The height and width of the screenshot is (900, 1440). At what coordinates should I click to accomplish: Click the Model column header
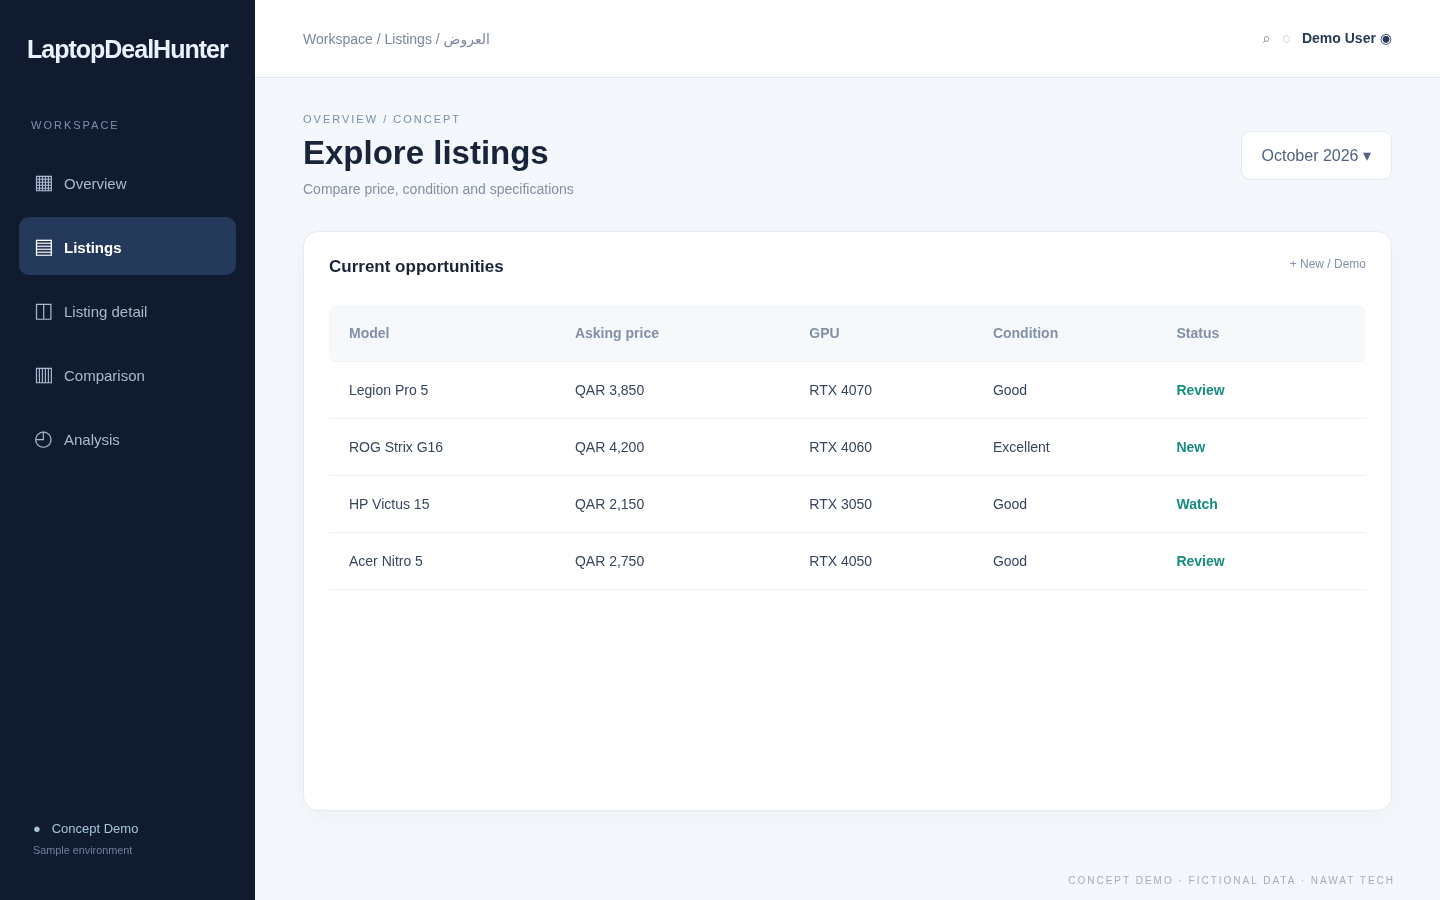click(369, 333)
